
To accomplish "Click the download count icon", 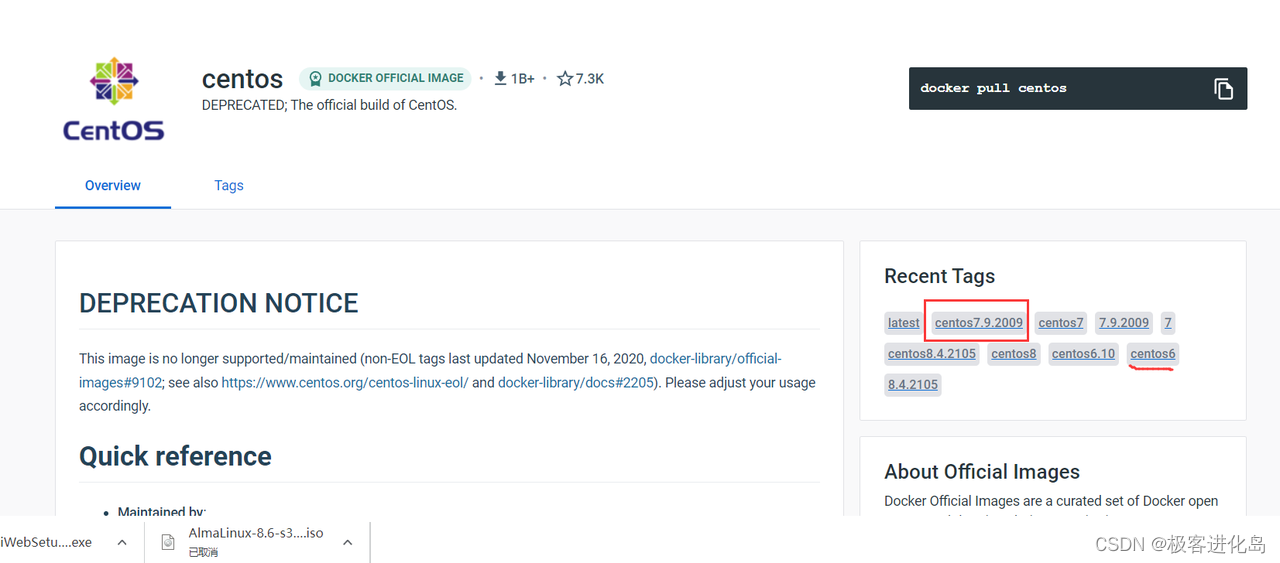I will (x=501, y=78).
